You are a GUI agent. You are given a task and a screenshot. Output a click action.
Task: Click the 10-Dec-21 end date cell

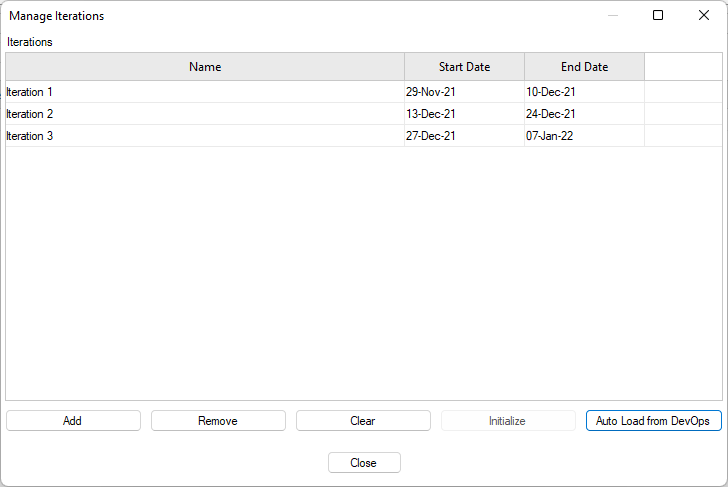point(551,92)
